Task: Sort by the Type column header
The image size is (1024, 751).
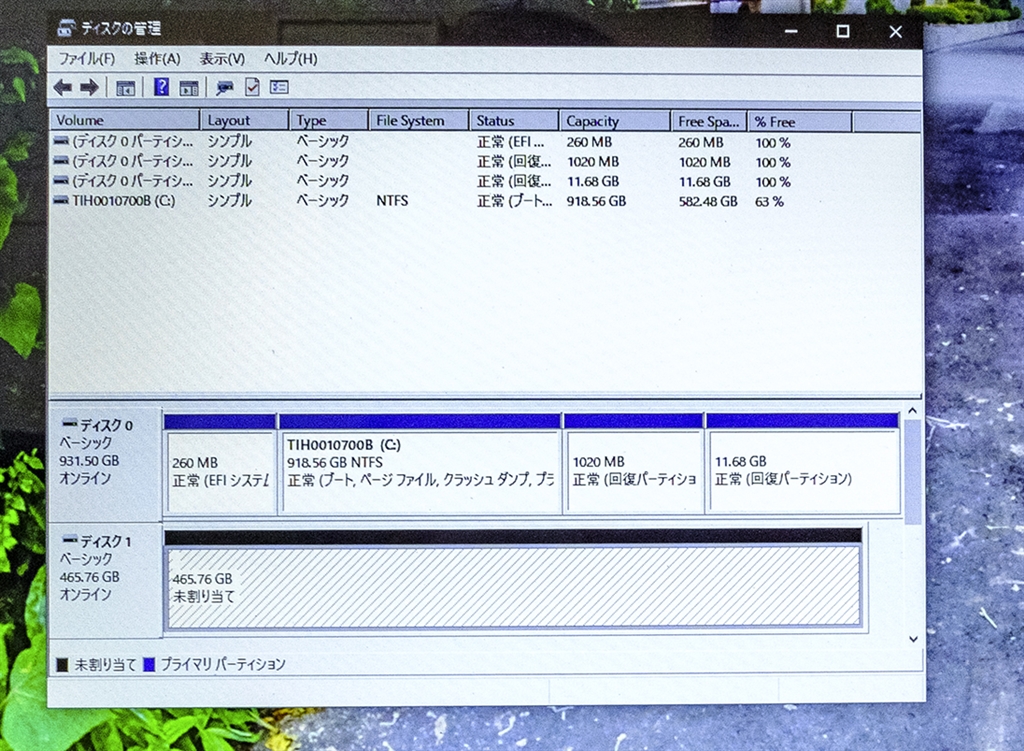Action: pos(329,120)
